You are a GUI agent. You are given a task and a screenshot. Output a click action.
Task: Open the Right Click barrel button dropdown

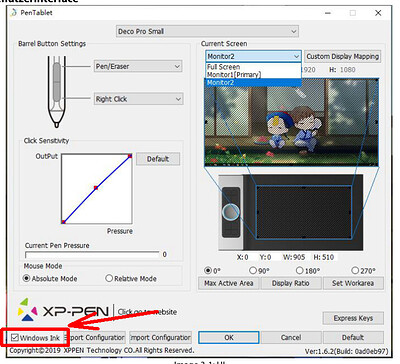138,99
